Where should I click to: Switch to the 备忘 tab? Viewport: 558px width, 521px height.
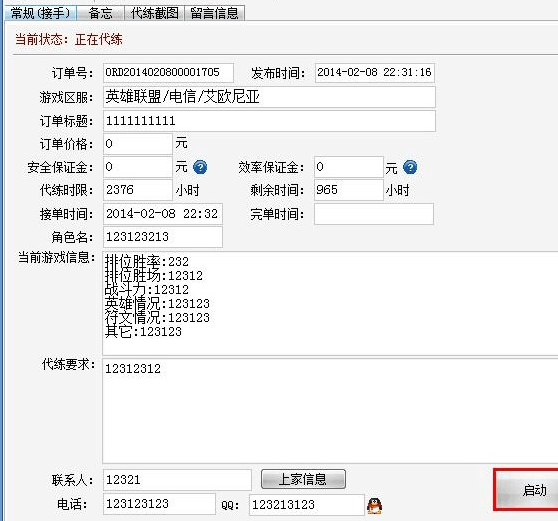click(x=101, y=13)
